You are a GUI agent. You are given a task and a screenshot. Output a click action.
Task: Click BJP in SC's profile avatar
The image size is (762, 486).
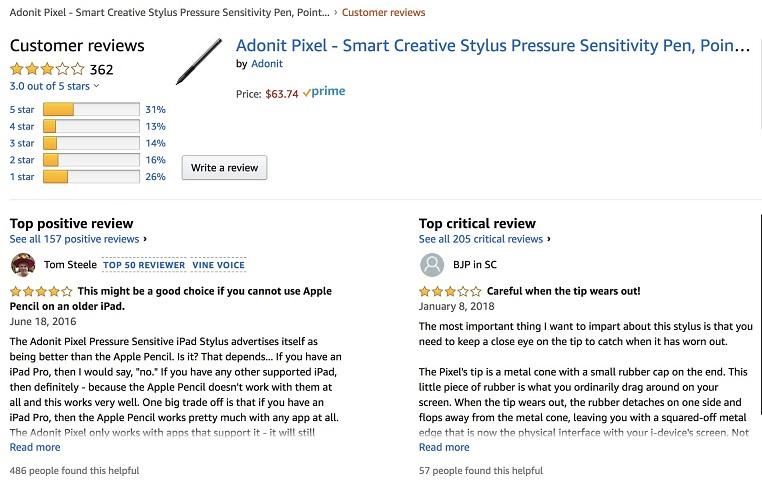click(x=432, y=265)
